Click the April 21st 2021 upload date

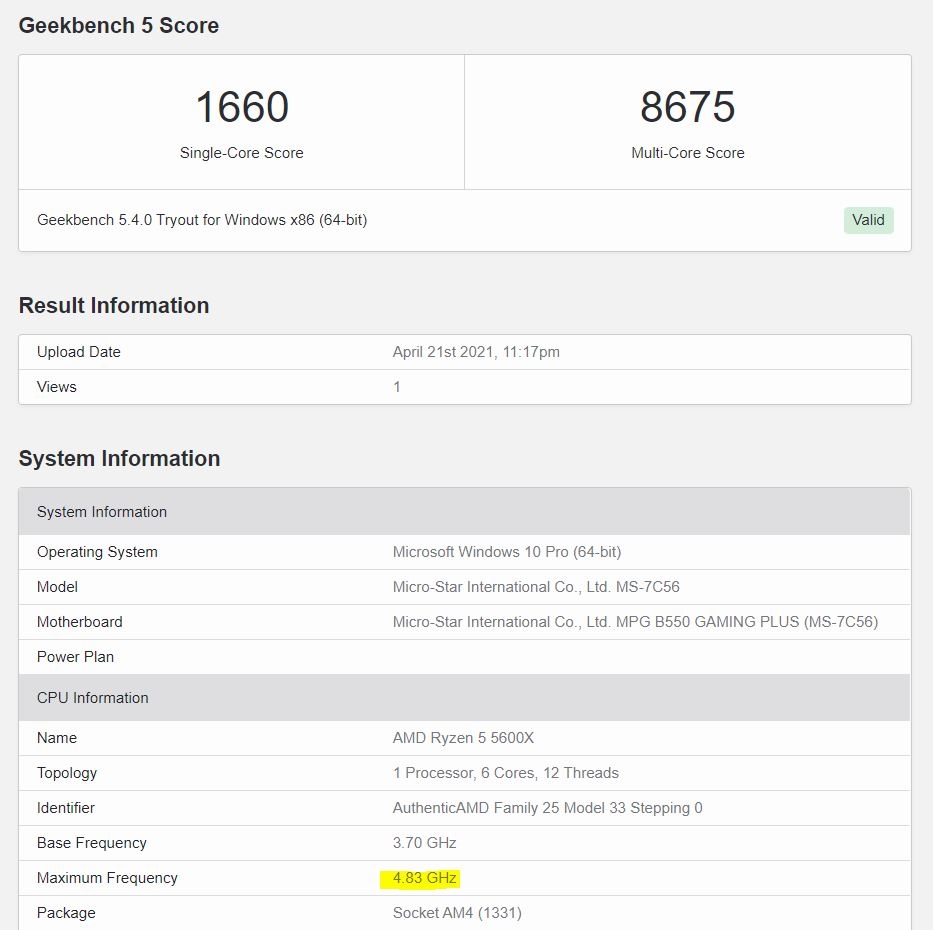coord(474,352)
